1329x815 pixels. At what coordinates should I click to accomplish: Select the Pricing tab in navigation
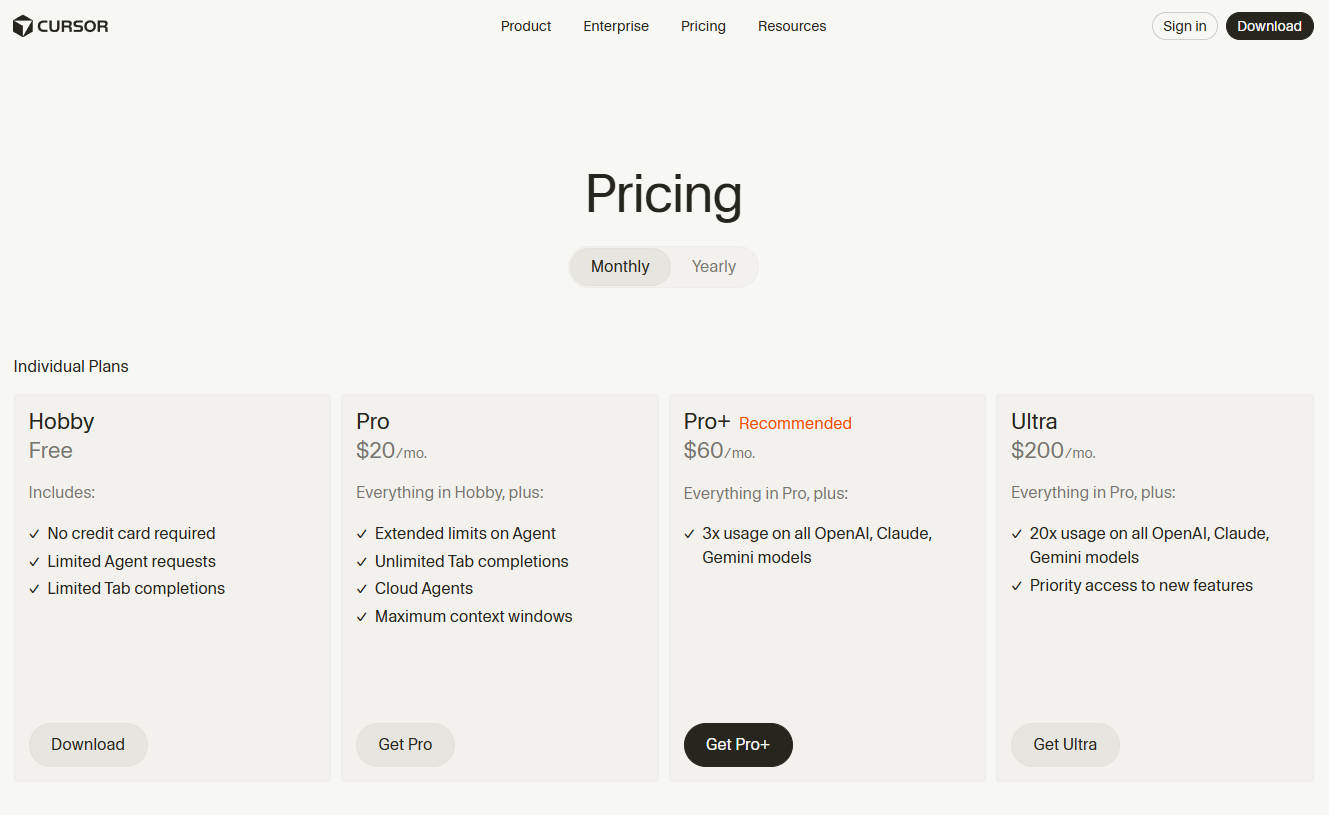point(702,26)
